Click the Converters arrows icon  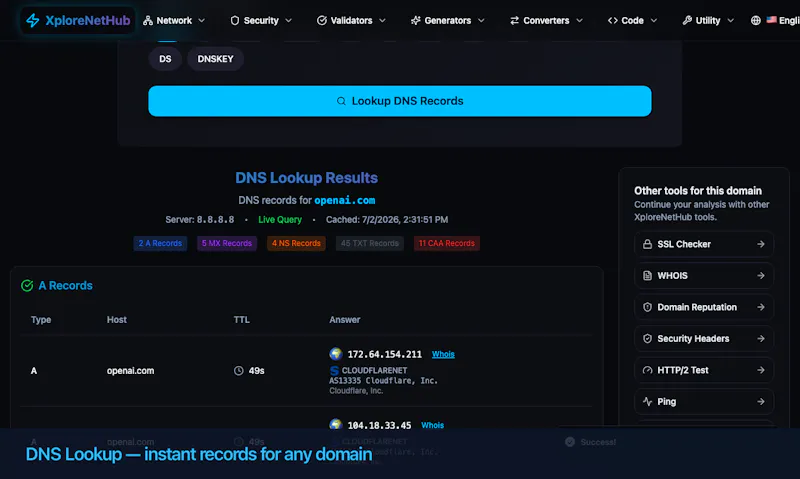[514, 20]
